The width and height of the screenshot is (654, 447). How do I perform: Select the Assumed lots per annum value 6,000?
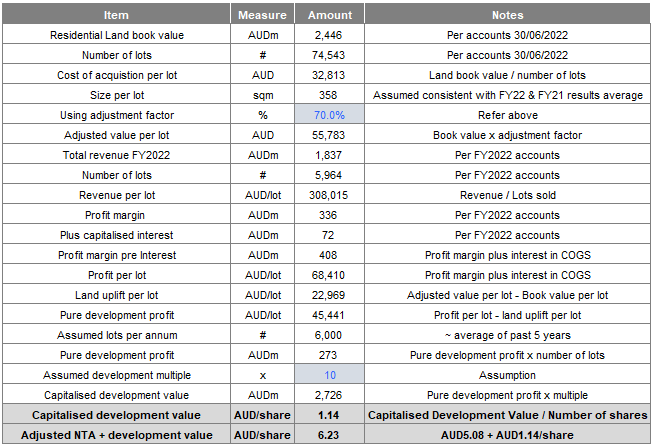tap(329, 334)
